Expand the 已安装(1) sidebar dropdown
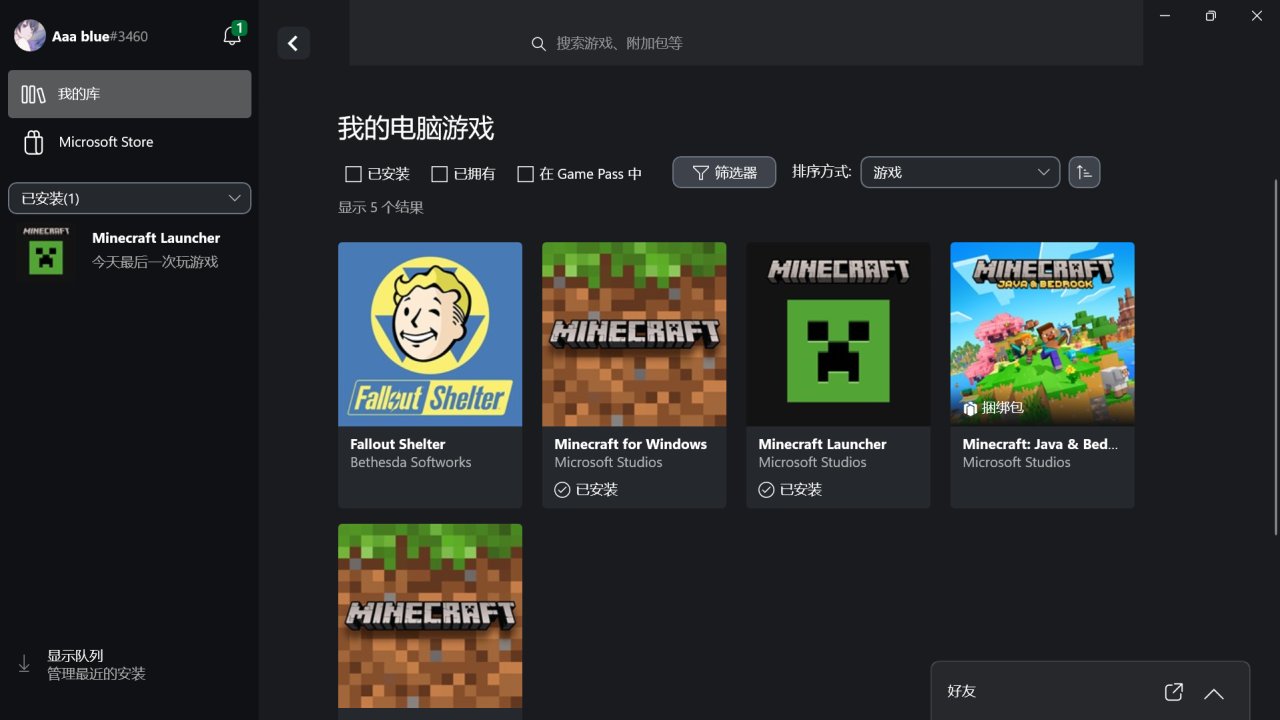 [130, 198]
